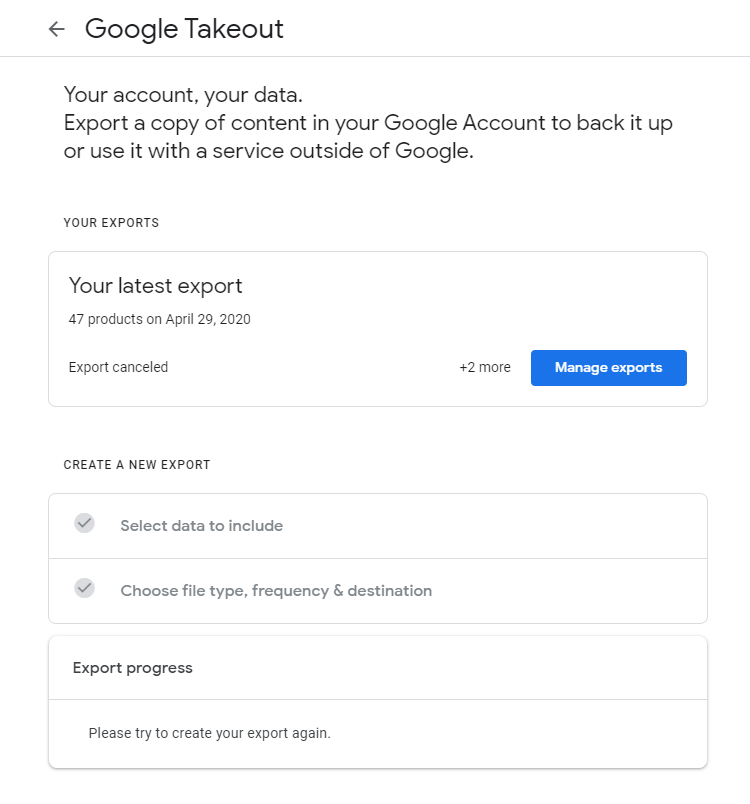Open the Export progress section header
The width and height of the screenshot is (750, 804).
click(133, 668)
